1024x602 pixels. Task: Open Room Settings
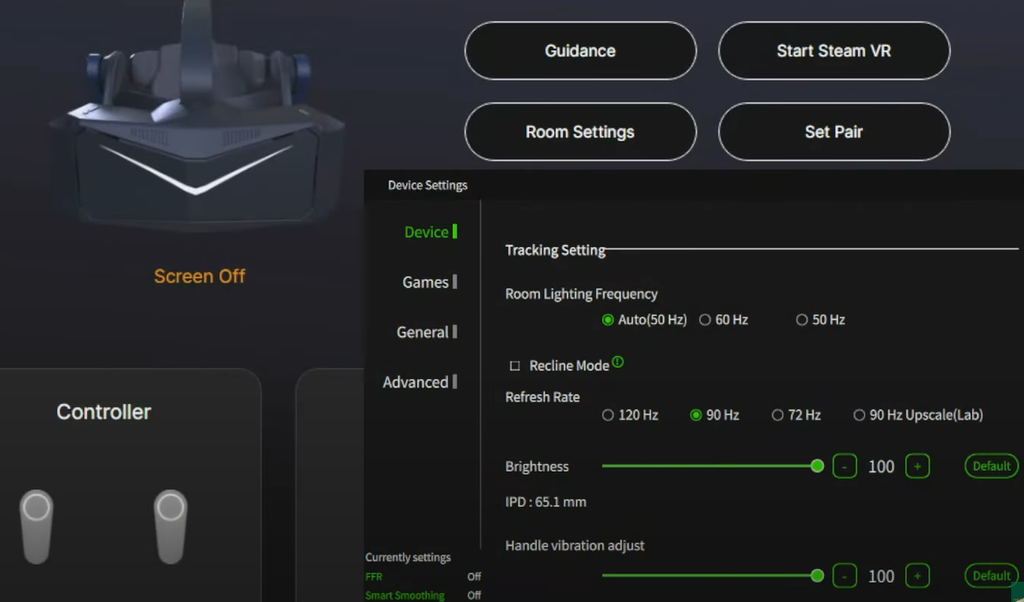(580, 132)
